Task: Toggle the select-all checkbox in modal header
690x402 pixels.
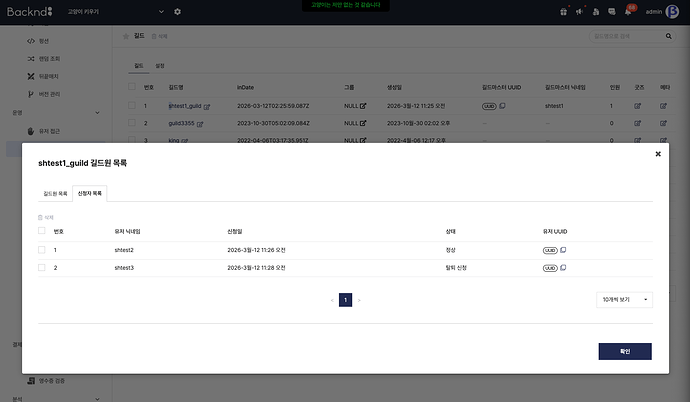Action: pyautogui.click(x=41, y=231)
